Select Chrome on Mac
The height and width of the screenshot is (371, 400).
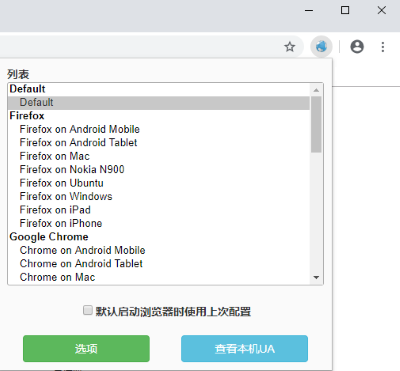click(159, 277)
